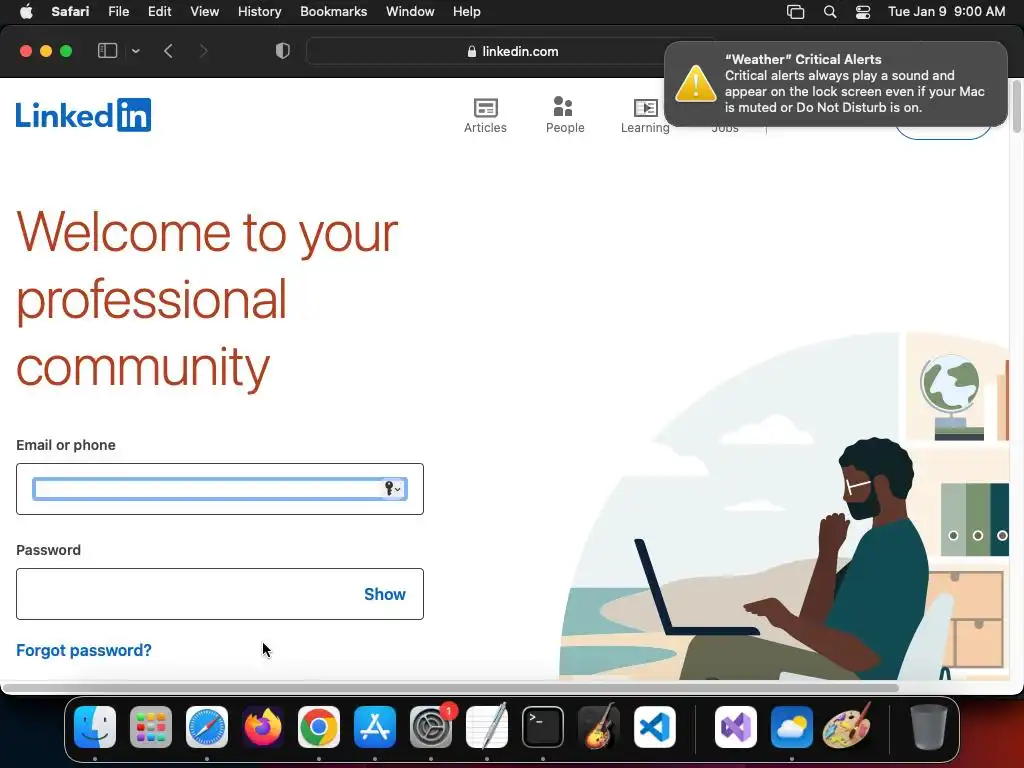1024x768 pixels.
Task: Open GarageBand from the Dock
Action: (599, 727)
